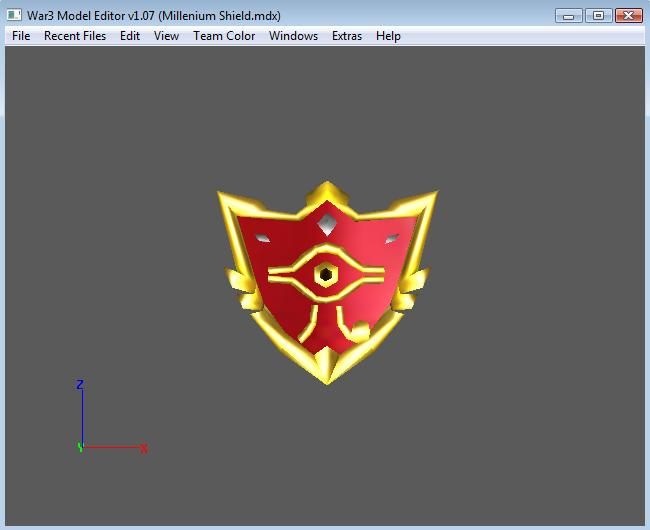Screen dimensions: 650x530
Task: Open the Edit menu
Action: point(130,36)
